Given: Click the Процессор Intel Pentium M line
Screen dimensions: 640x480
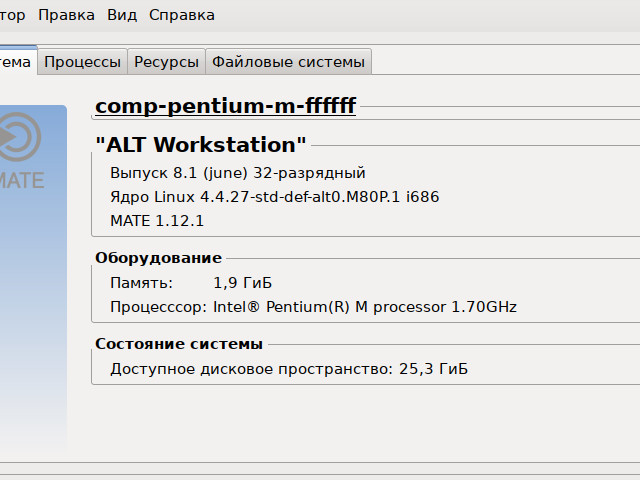Looking at the screenshot, I should point(313,307).
